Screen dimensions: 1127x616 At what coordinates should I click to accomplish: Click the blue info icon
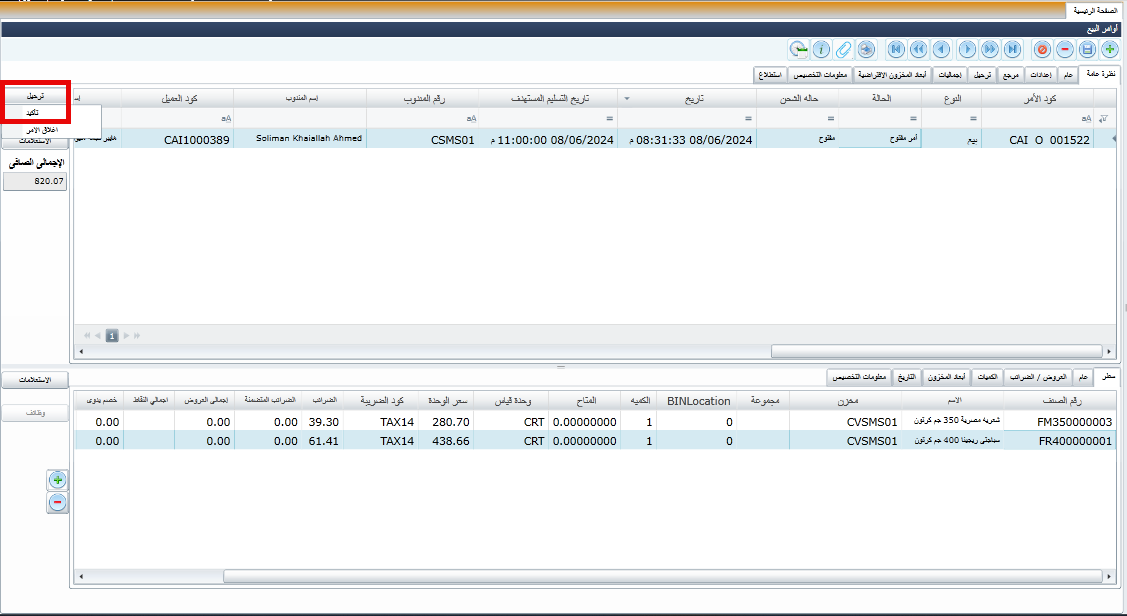(x=821, y=48)
